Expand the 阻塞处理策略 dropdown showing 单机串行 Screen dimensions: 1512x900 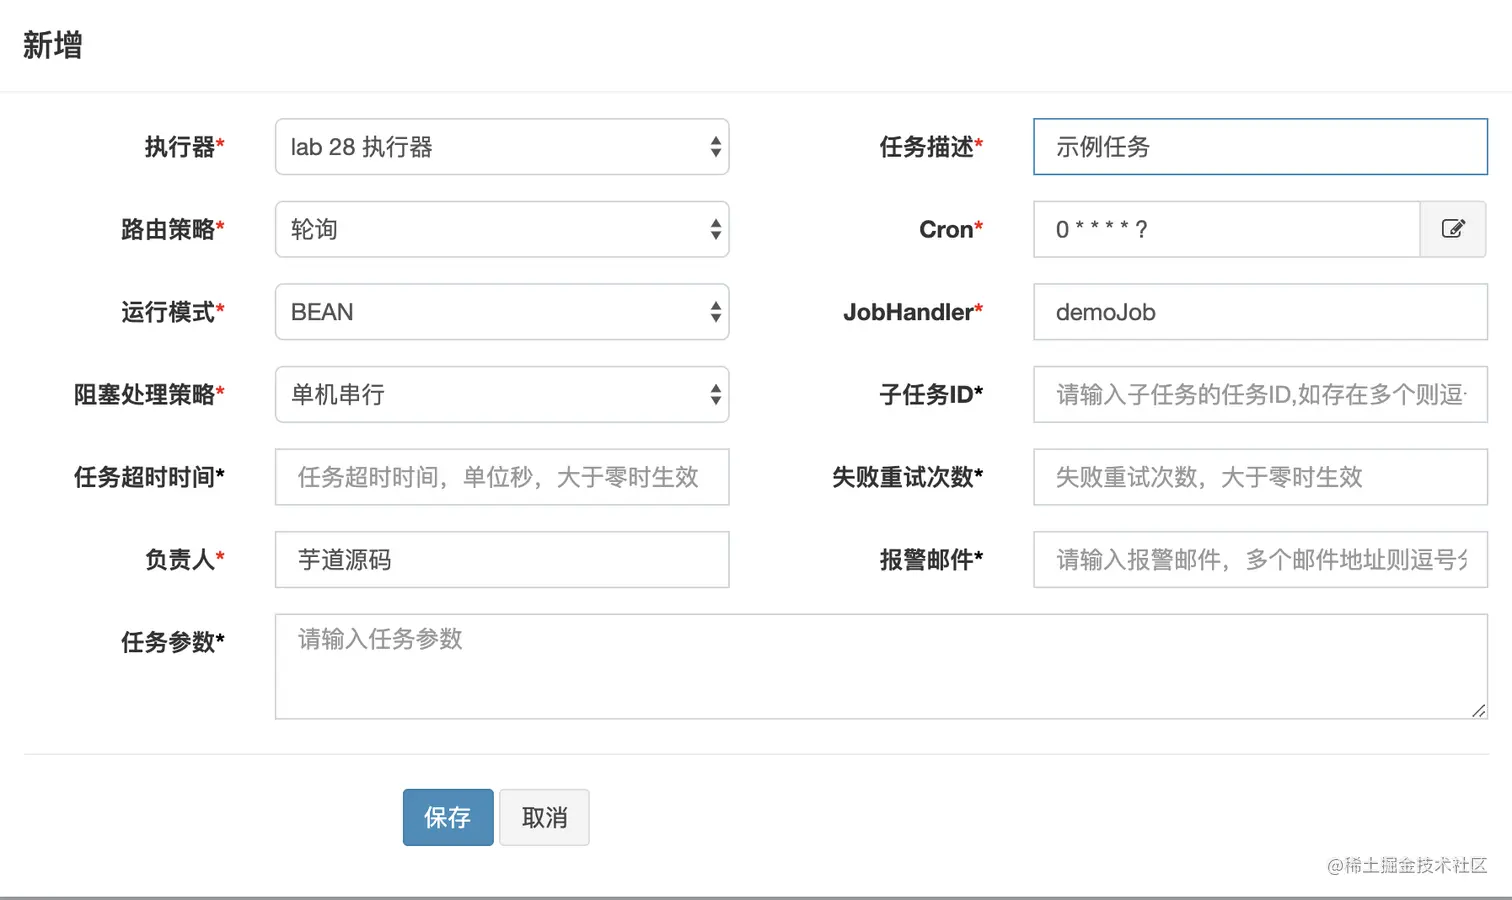pos(502,394)
